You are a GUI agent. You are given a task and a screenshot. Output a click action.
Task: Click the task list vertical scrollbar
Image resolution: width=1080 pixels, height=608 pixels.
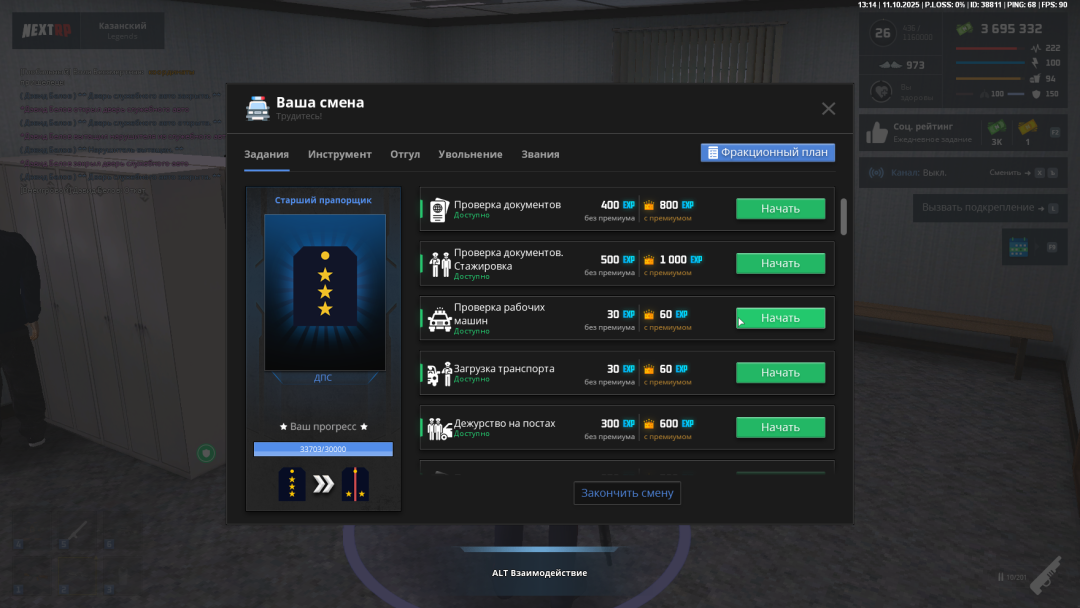point(843,216)
